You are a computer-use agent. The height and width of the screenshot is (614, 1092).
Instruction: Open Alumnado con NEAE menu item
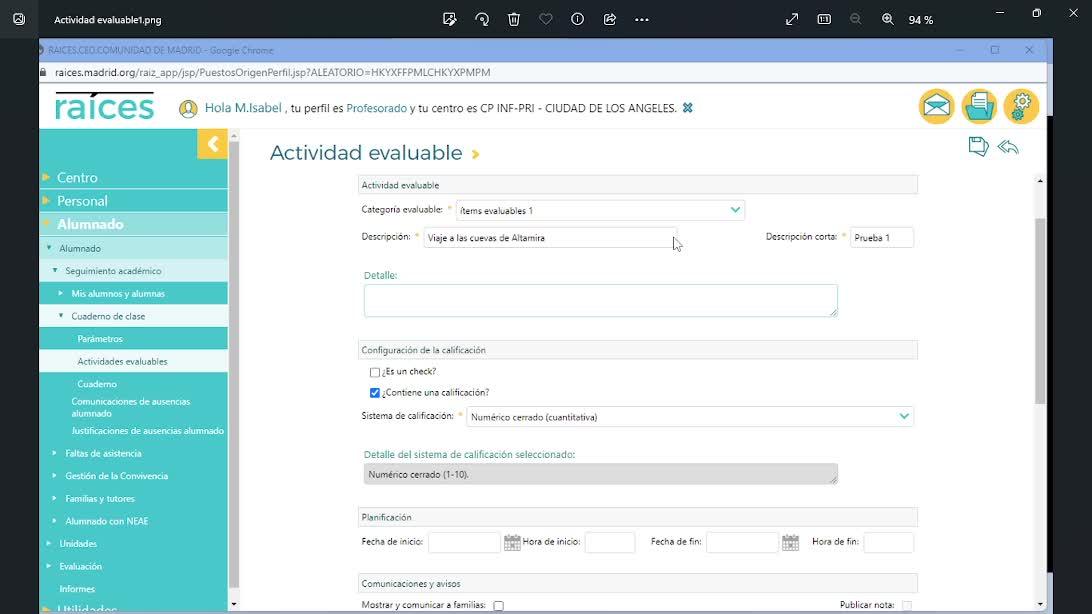(x=107, y=521)
